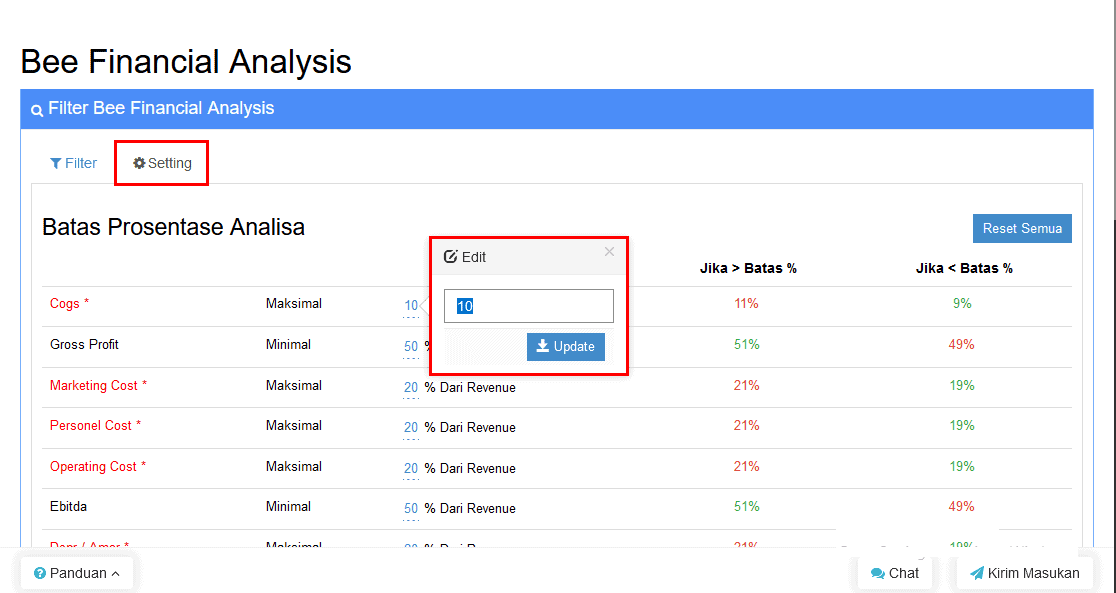Edit the Gross Profit limit value 50
This screenshot has width=1116, height=593.
[x=411, y=347]
